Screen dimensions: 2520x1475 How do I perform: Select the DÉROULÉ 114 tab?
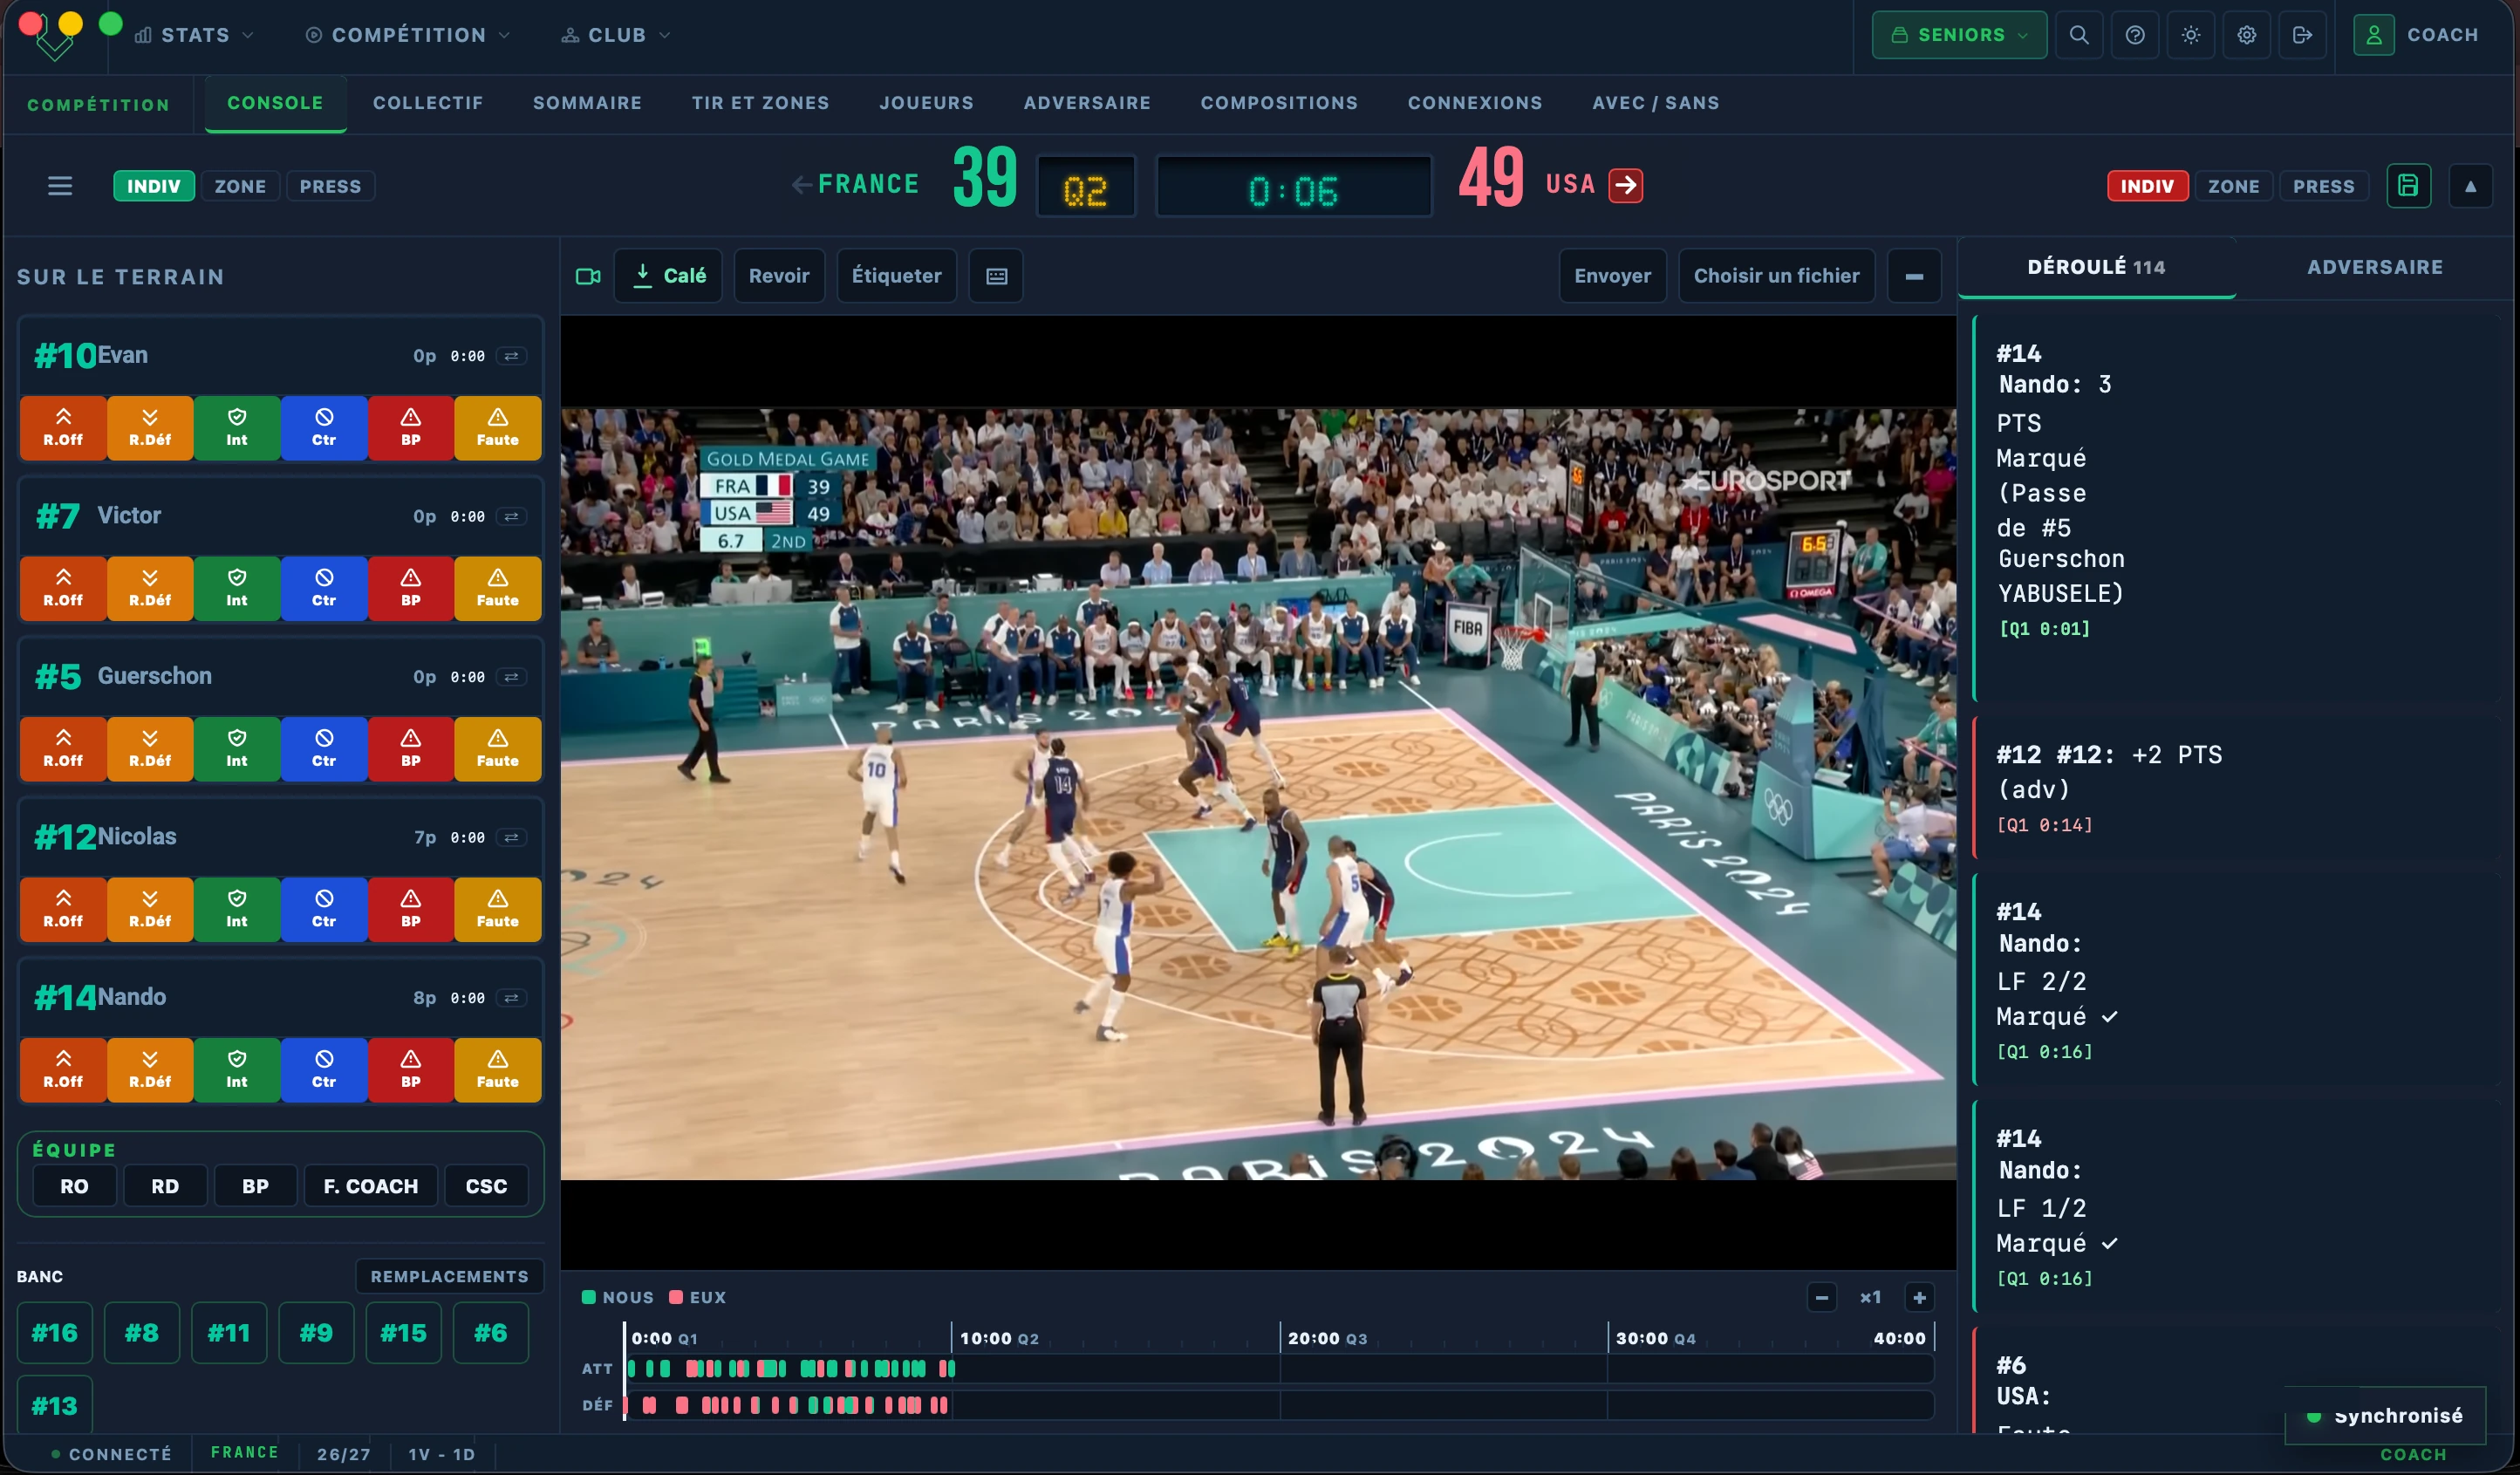[2096, 267]
